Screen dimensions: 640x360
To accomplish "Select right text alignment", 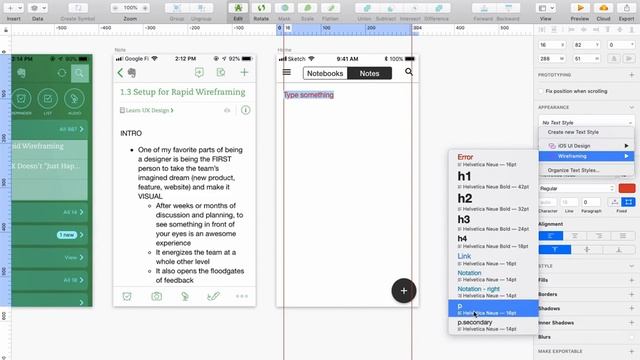I will [599, 236].
